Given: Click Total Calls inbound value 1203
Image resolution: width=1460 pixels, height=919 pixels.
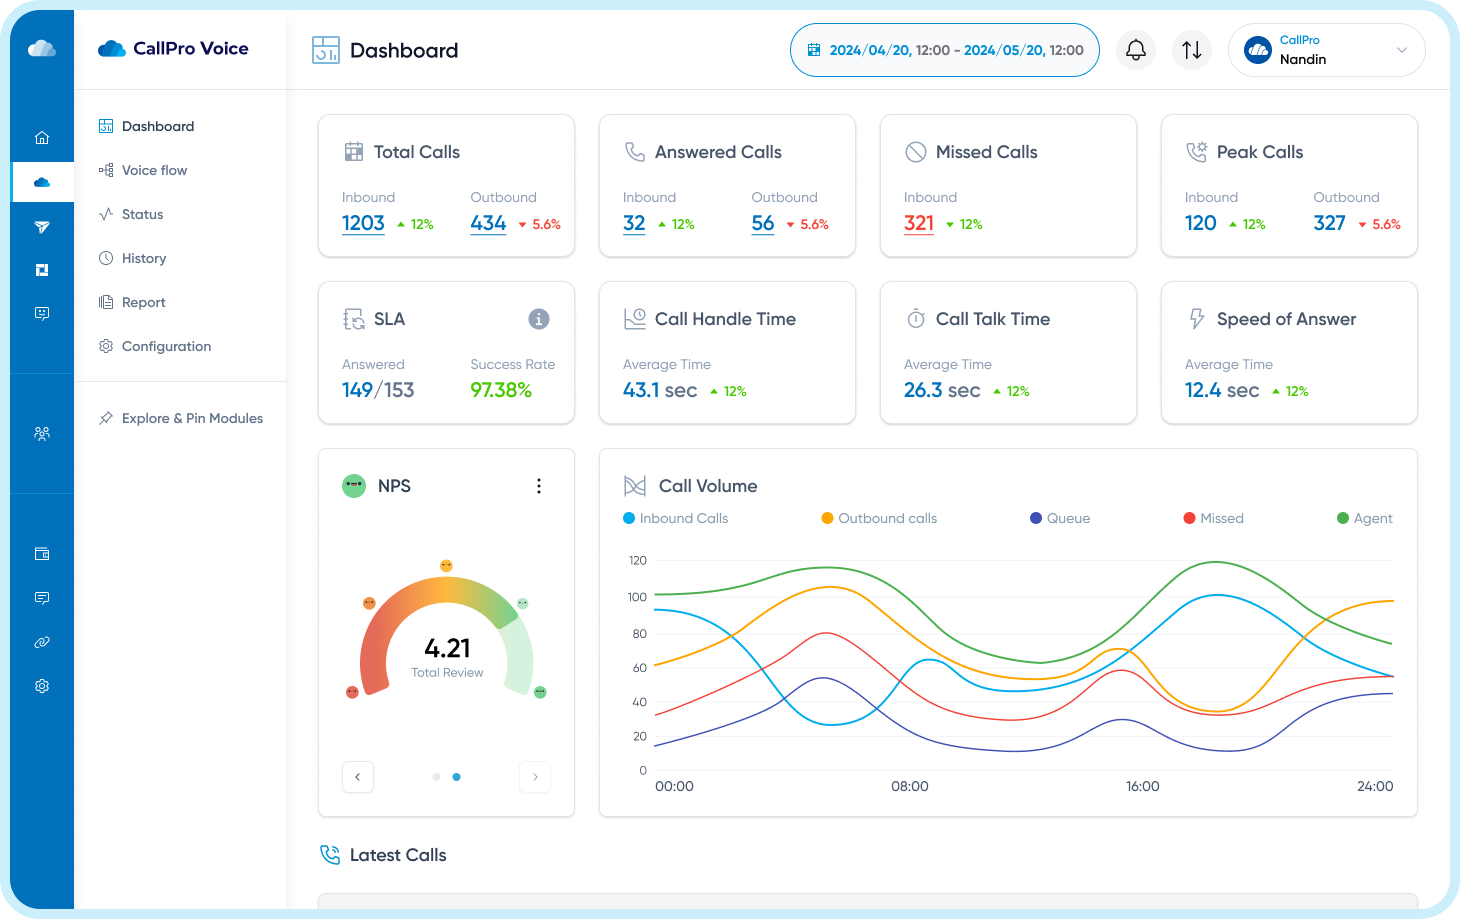Looking at the screenshot, I should (x=363, y=223).
